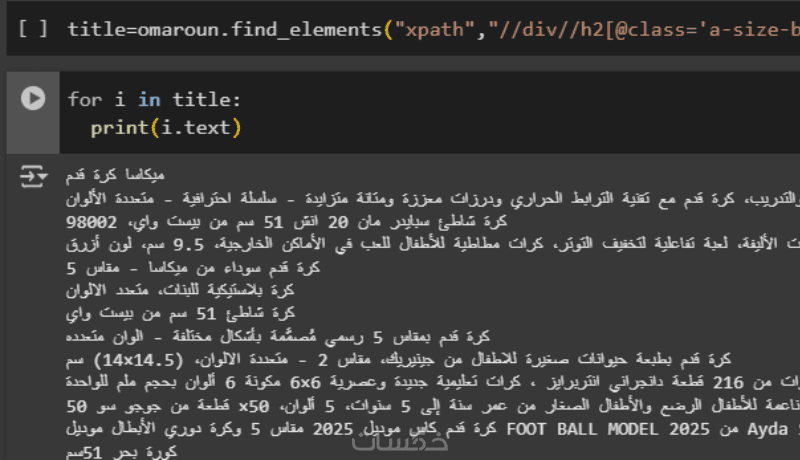
Task: Toggle the cell output actions icon
Action: 33,176
